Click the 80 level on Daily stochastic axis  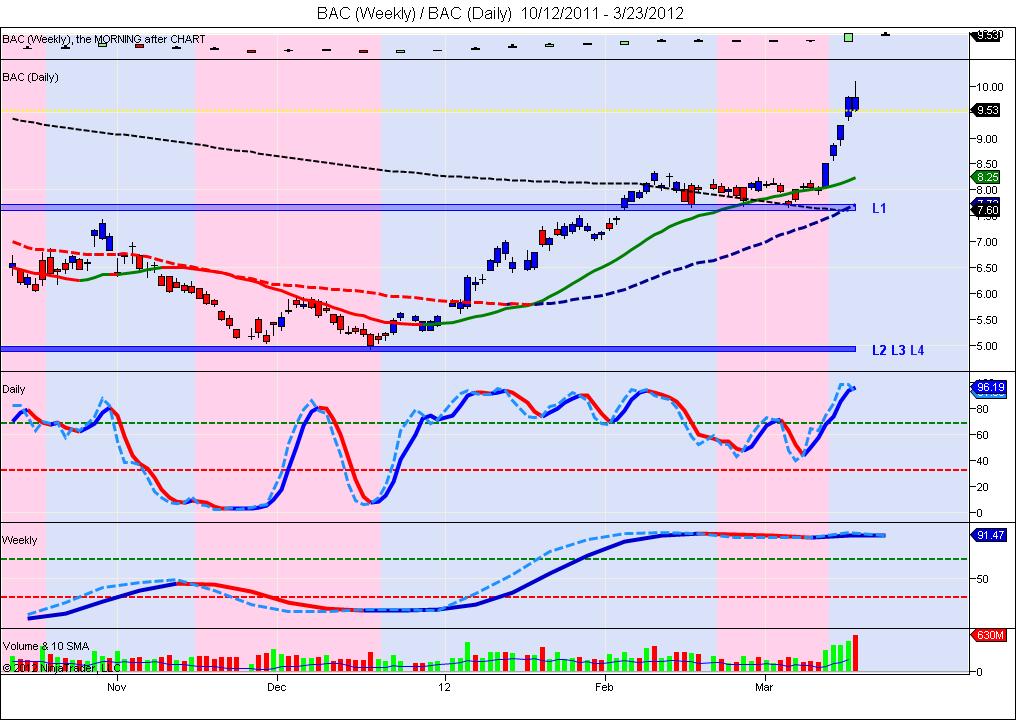click(982, 410)
